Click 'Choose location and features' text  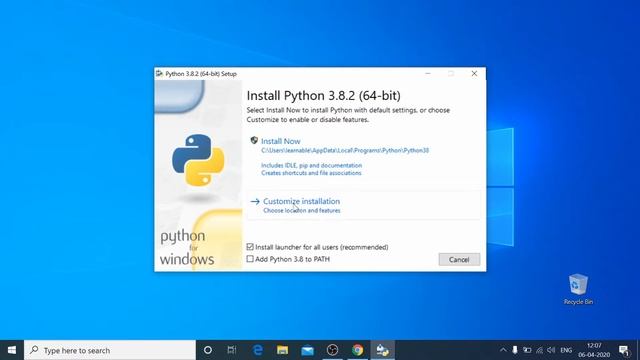click(302, 211)
